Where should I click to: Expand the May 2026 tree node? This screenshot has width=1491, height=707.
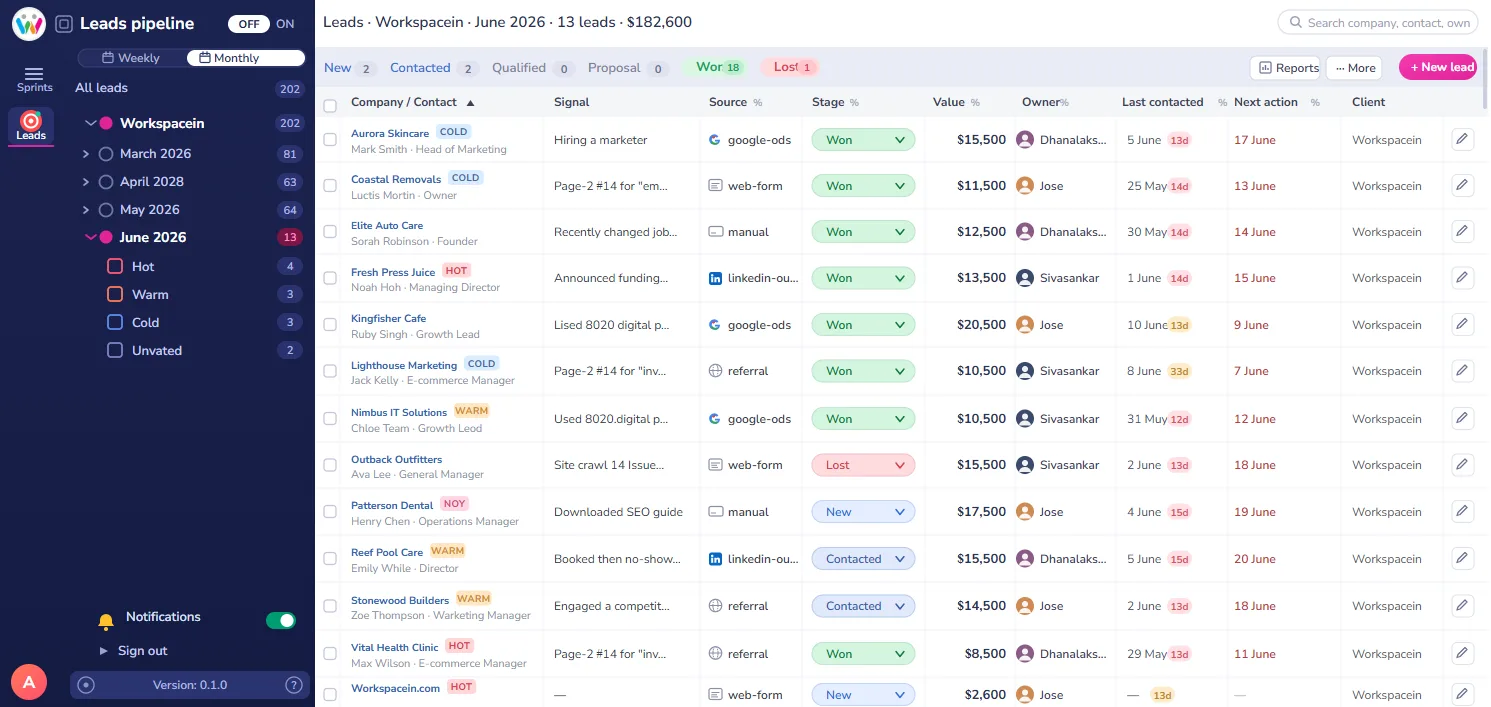pos(86,210)
